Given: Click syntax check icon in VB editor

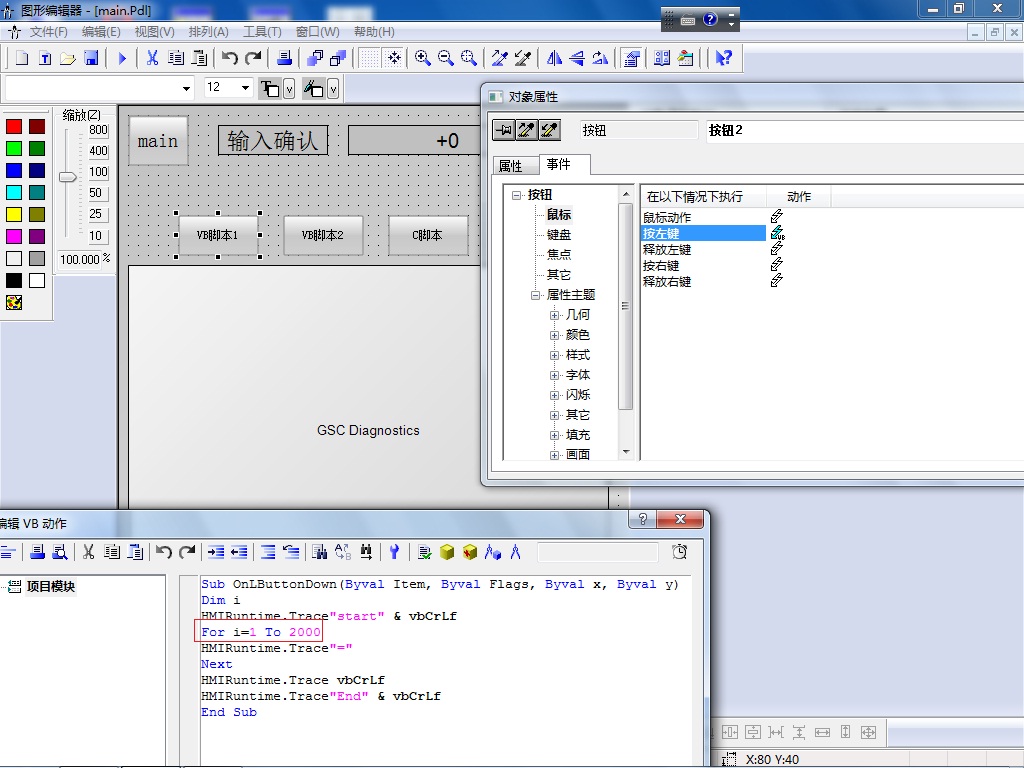Looking at the screenshot, I should click(x=424, y=552).
